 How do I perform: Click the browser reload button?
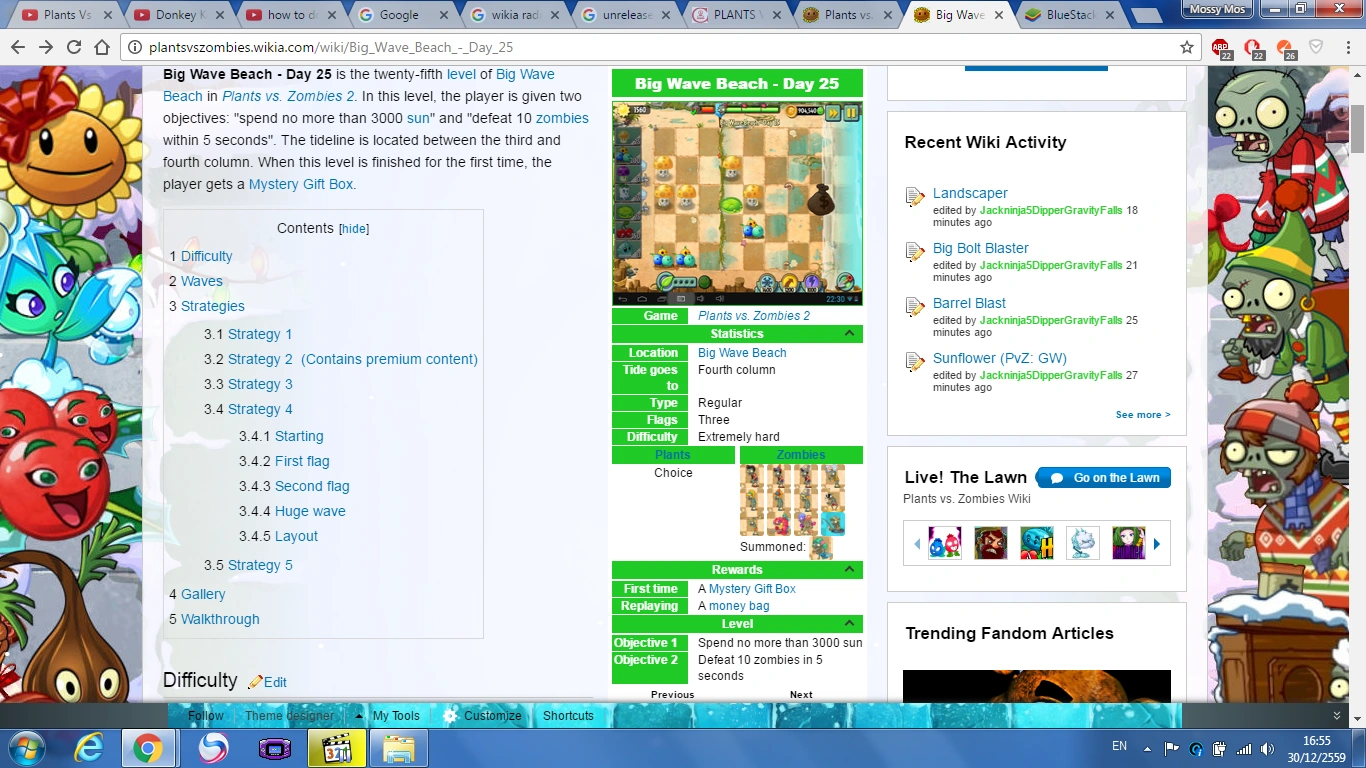point(74,47)
